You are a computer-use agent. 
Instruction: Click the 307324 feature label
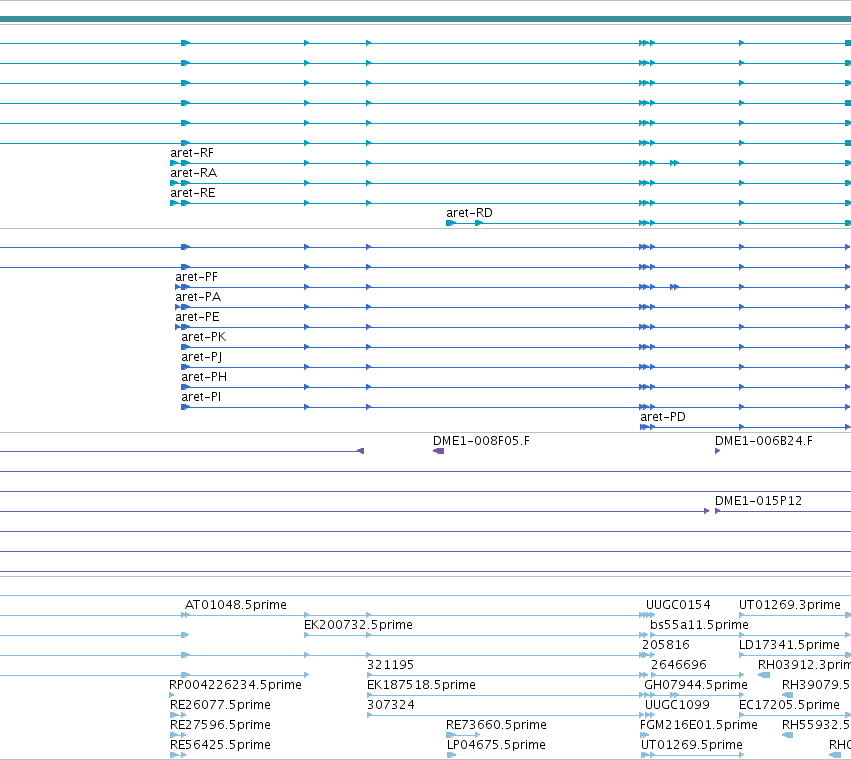390,705
